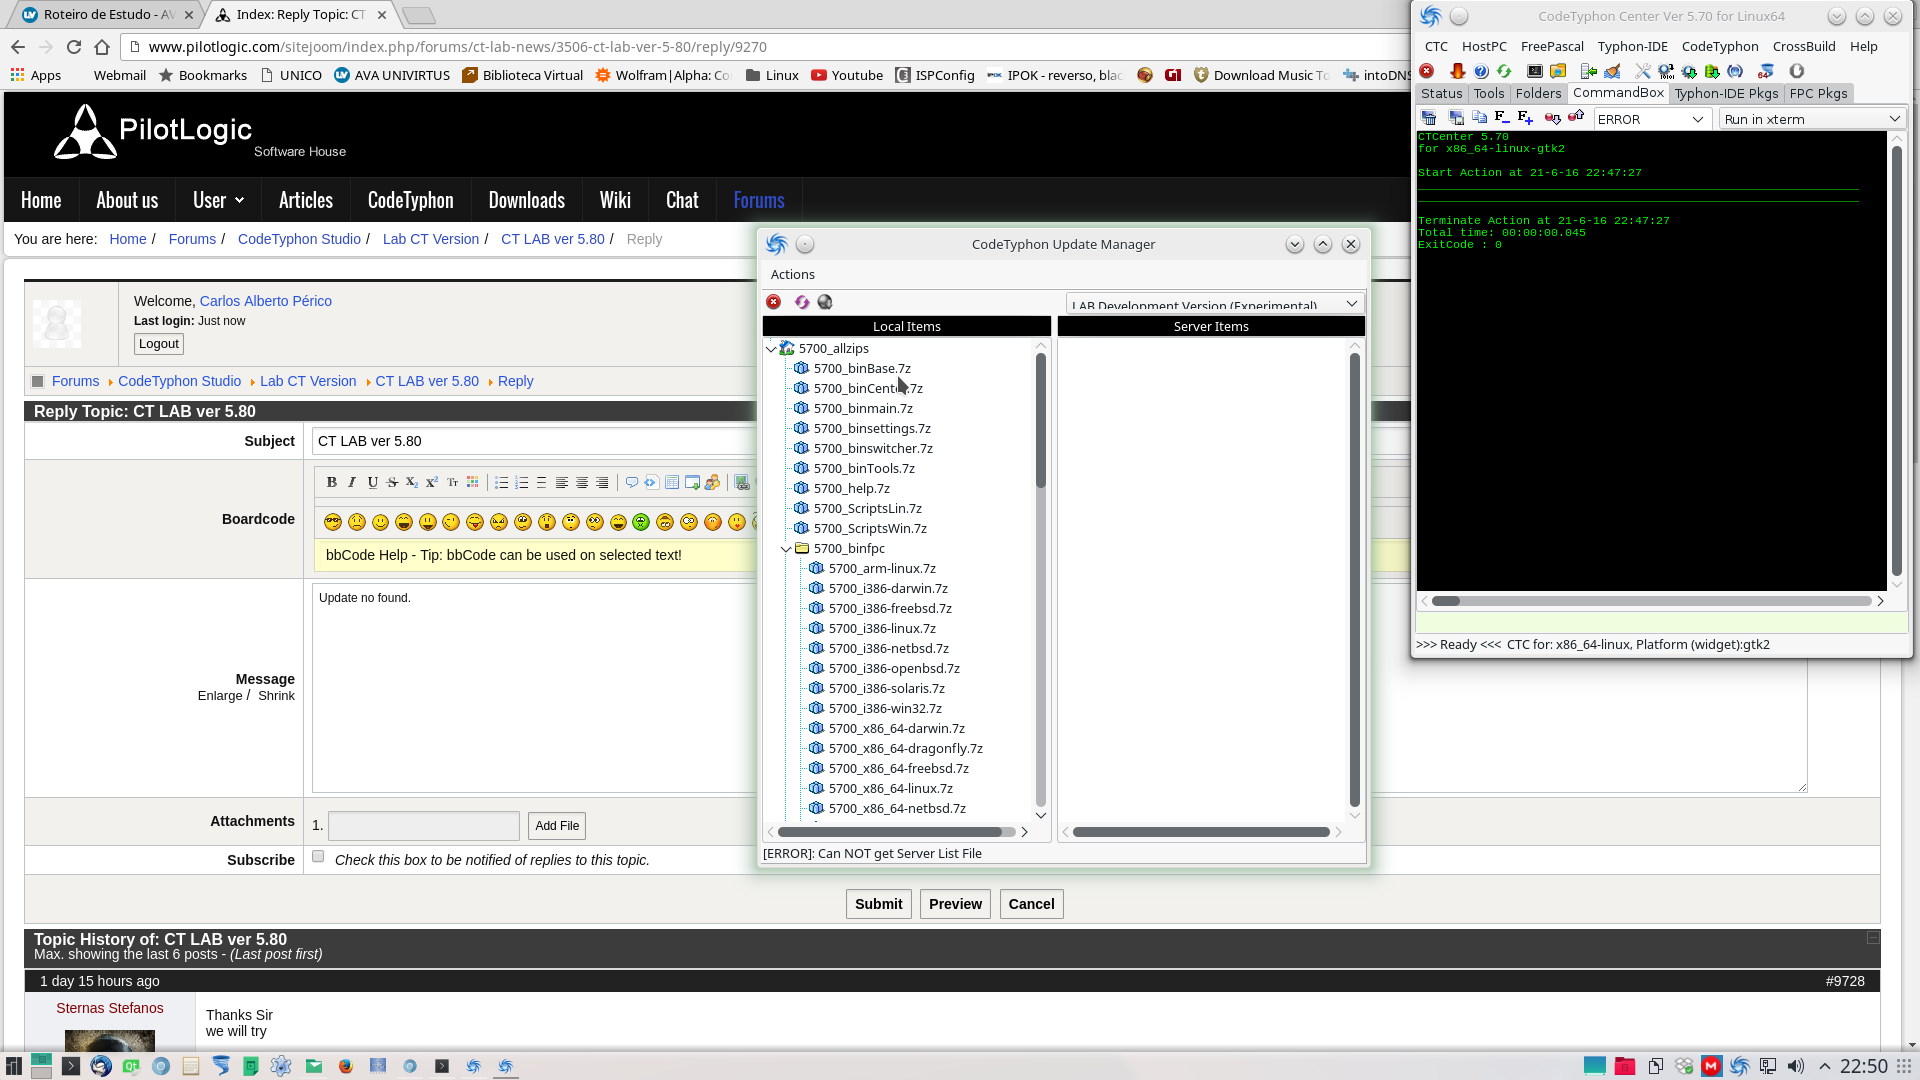Collapse the 5700_allzips tree node
This screenshot has width=1920, height=1080.
(771, 348)
